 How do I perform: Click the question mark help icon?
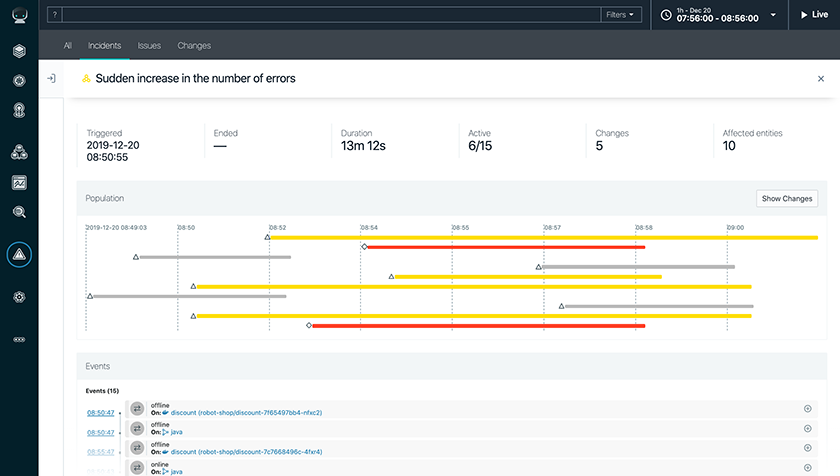point(55,14)
